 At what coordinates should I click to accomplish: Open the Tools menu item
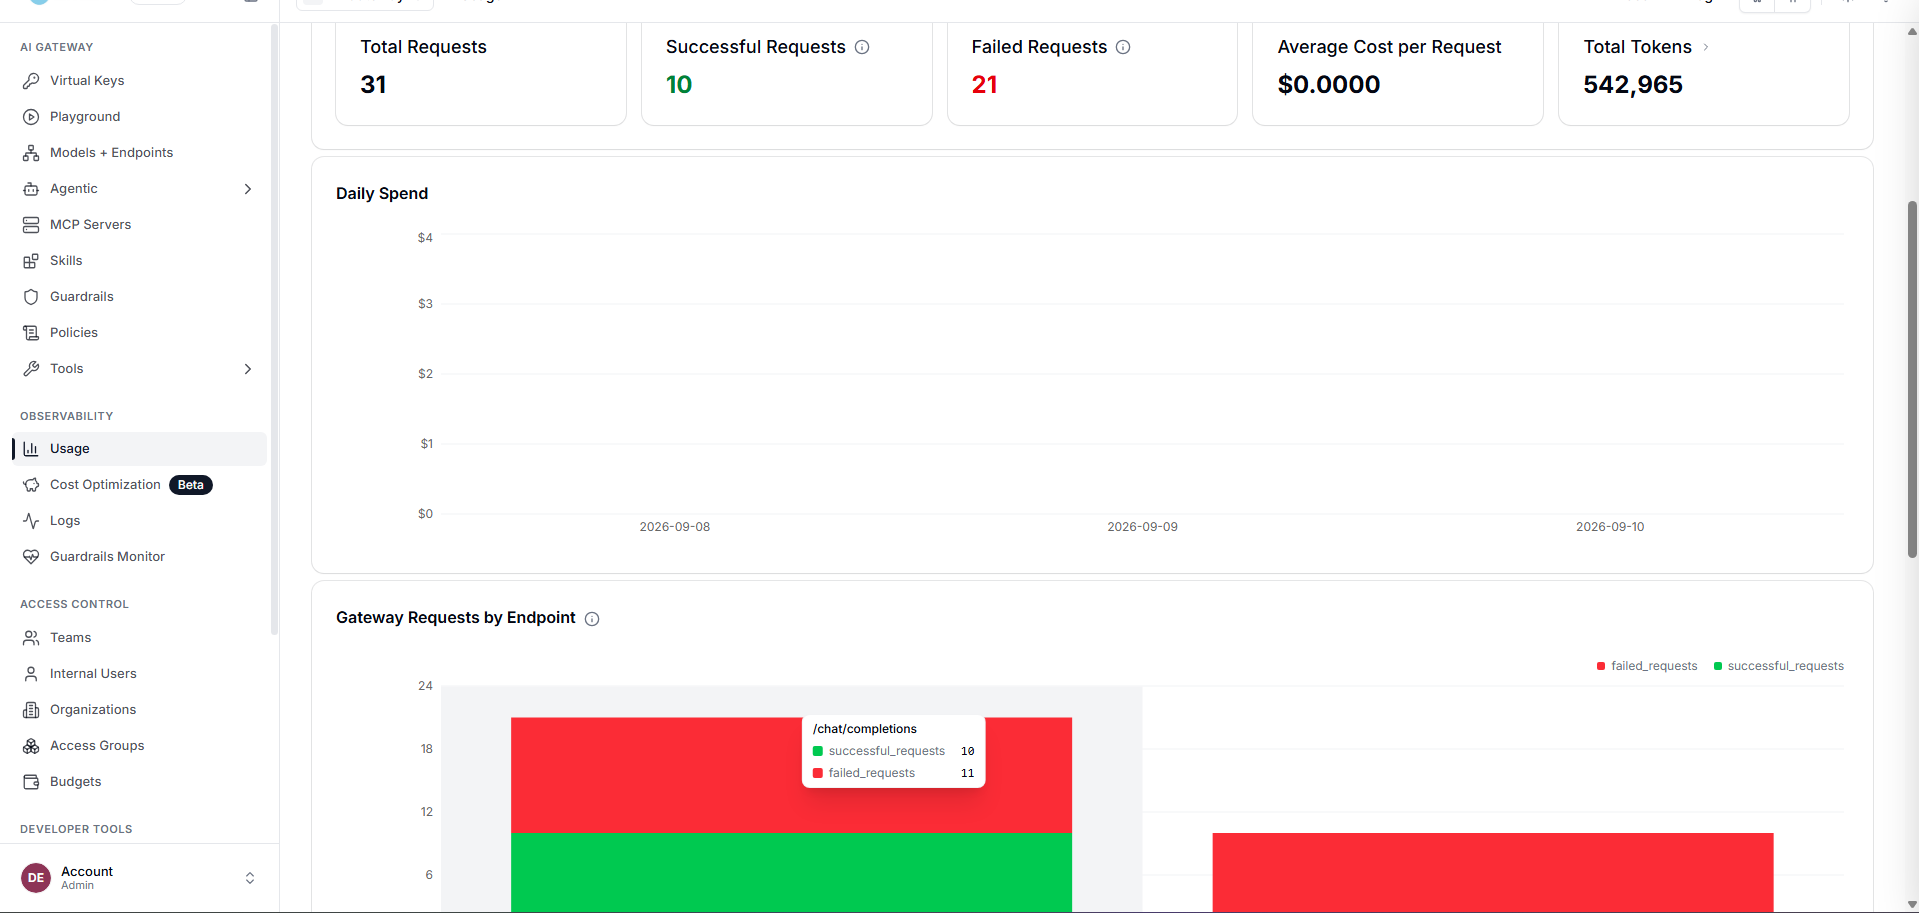click(x=139, y=369)
